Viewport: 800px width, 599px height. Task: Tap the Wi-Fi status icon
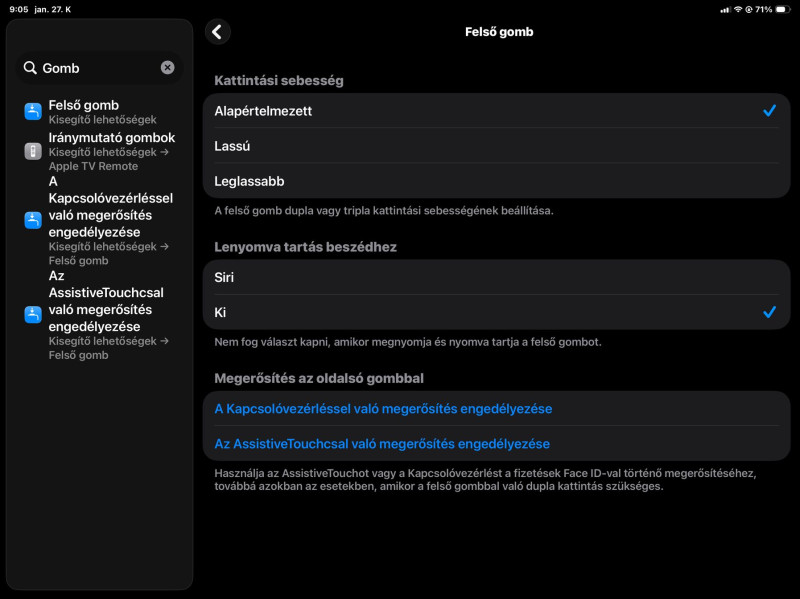click(x=737, y=9)
